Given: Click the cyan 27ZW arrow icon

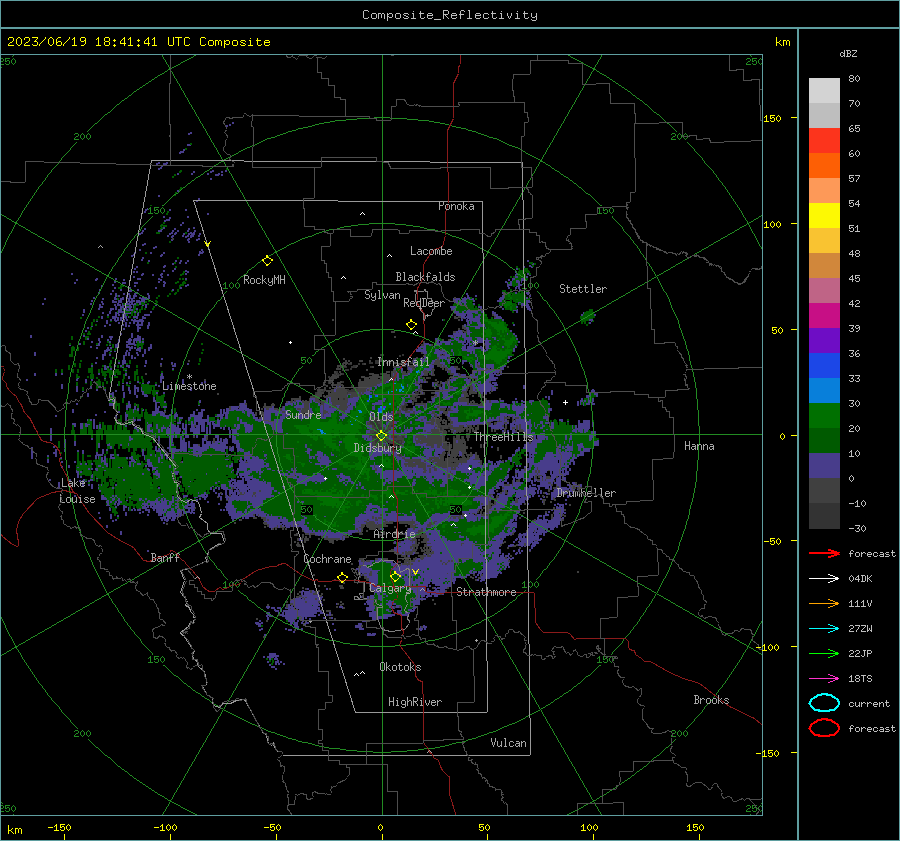Looking at the screenshot, I should click(x=824, y=629).
